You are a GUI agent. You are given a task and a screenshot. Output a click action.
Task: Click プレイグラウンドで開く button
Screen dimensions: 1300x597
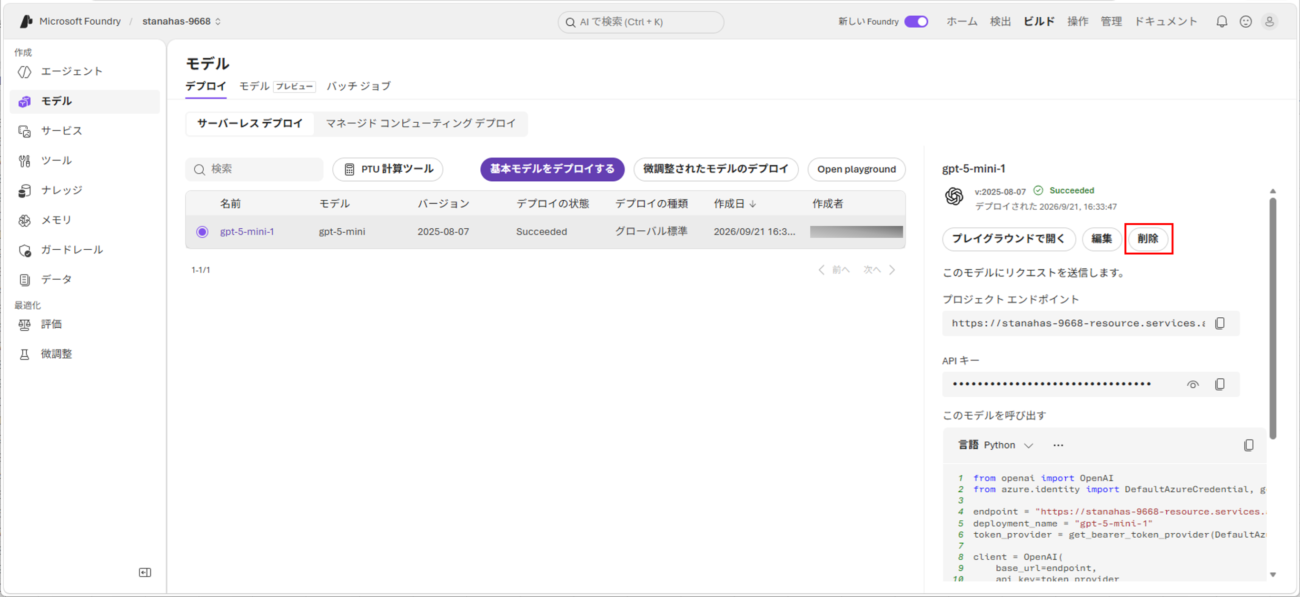(x=1009, y=239)
